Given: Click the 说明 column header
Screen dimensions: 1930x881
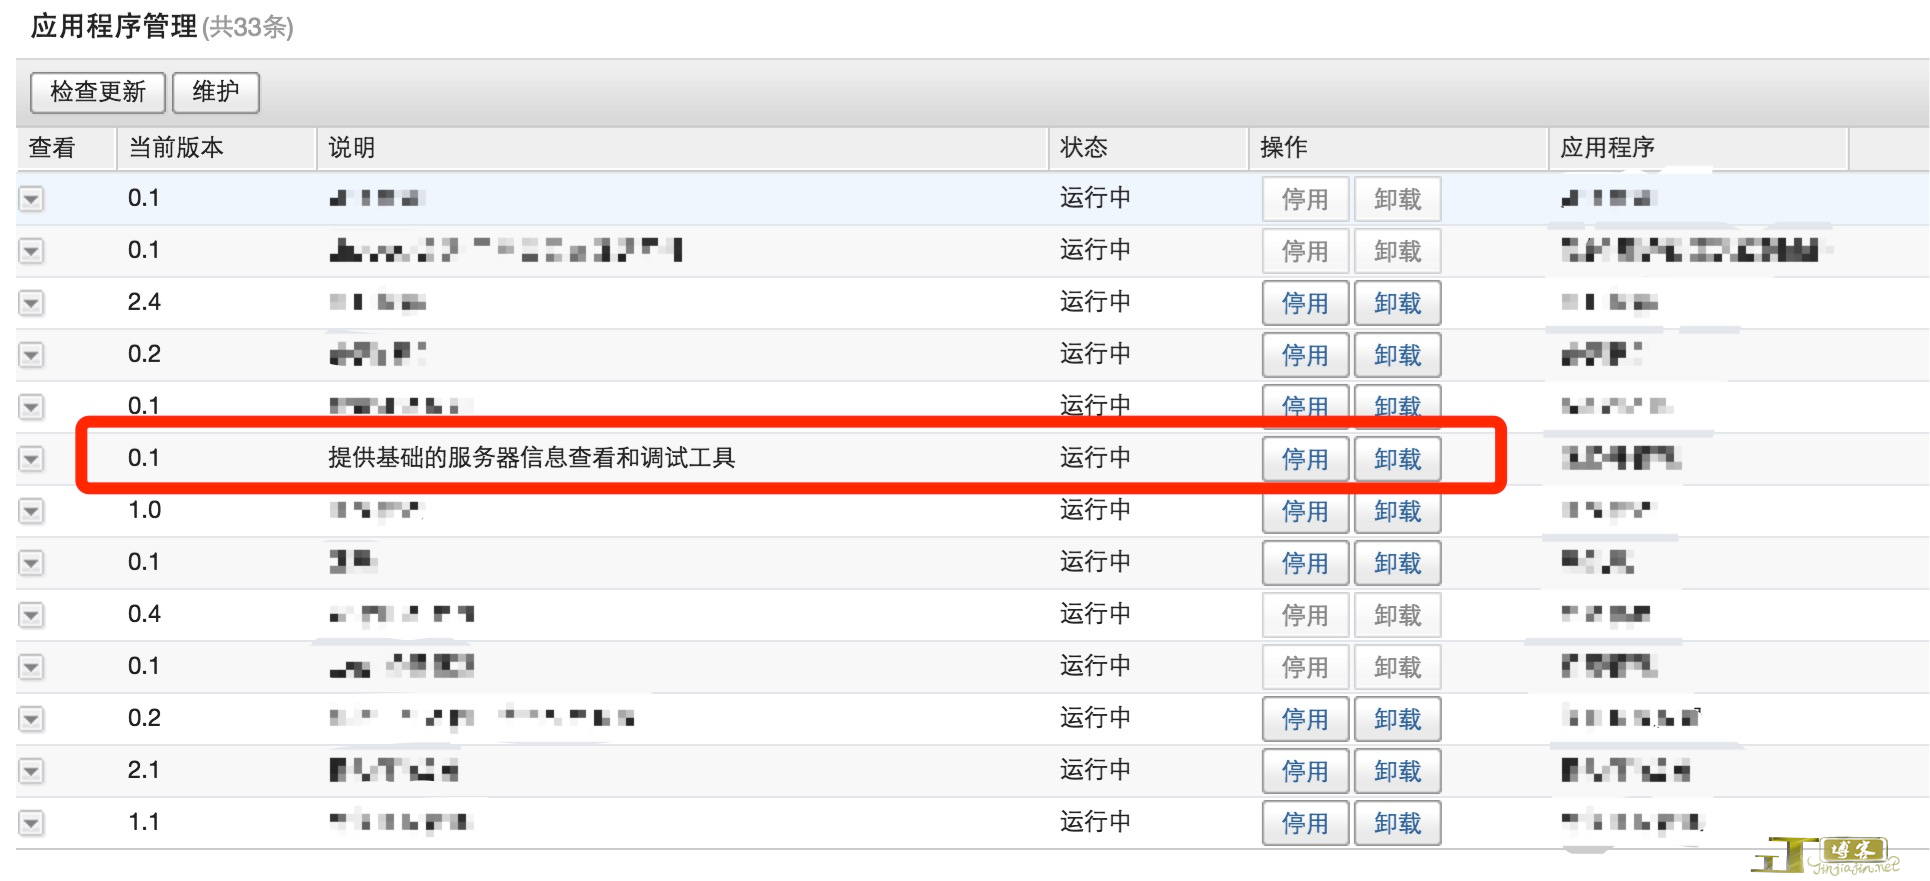Looking at the screenshot, I should [x=352, y=148].
